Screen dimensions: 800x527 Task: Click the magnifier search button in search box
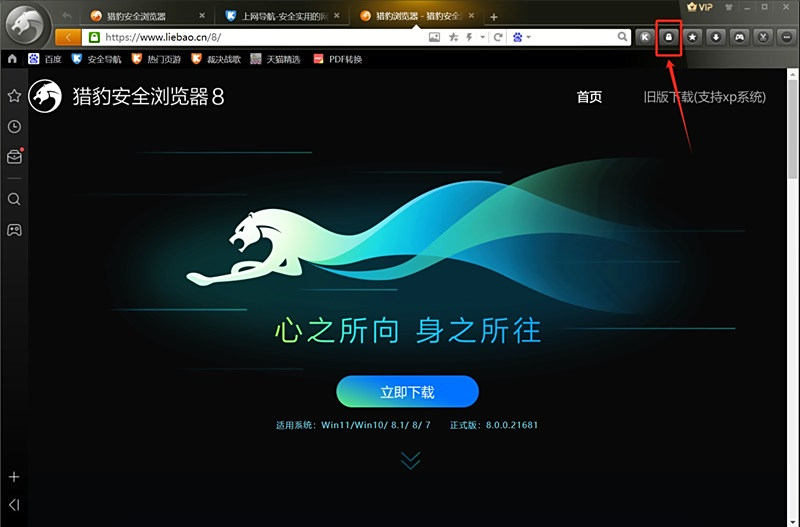tap(622, 37)
